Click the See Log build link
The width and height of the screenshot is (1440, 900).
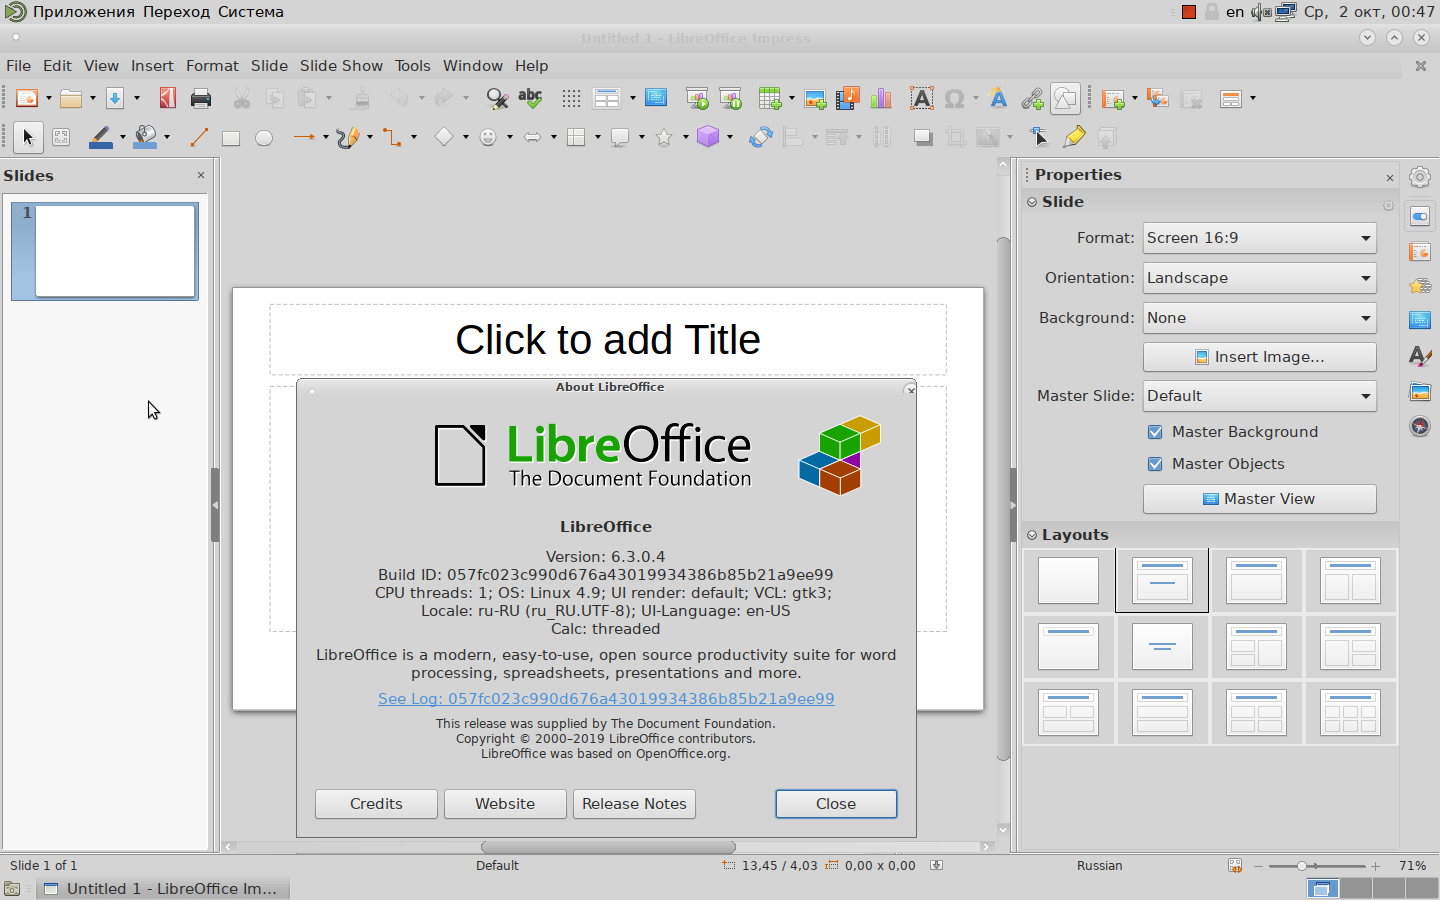606,699
